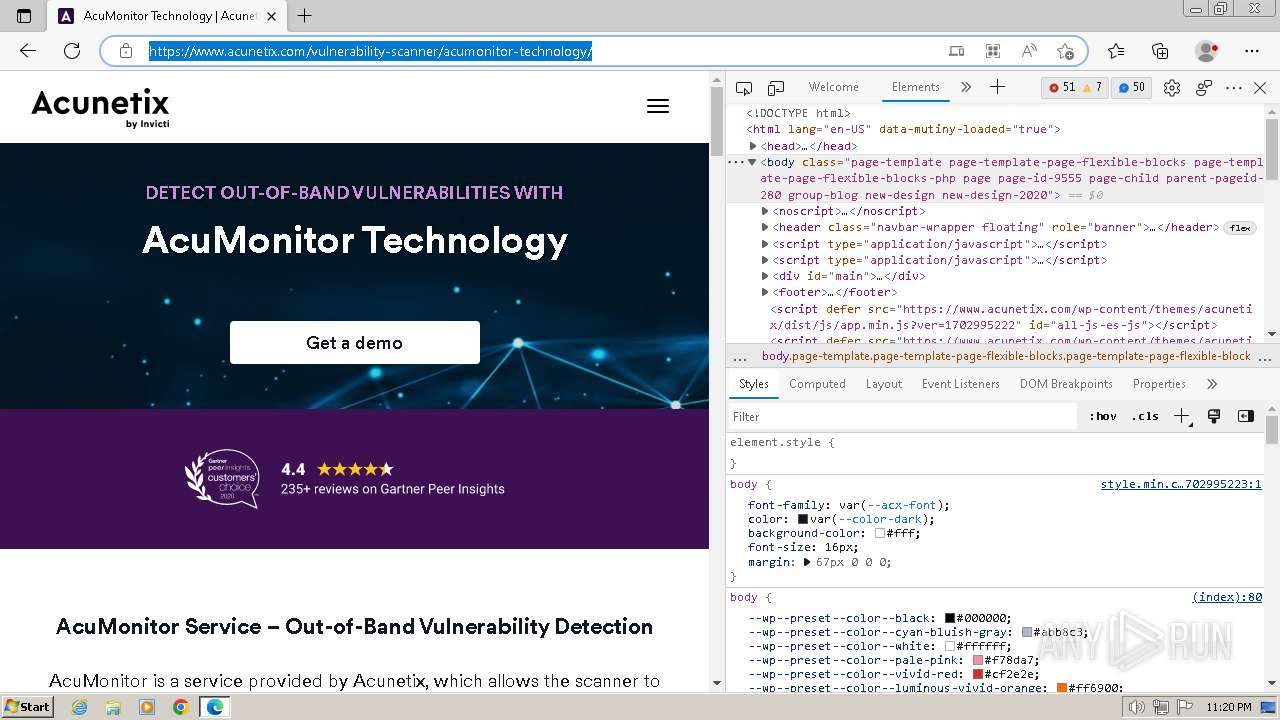
Task: Toggle rendering emulation paintbrush icon
Action: tap(1214, 416)
